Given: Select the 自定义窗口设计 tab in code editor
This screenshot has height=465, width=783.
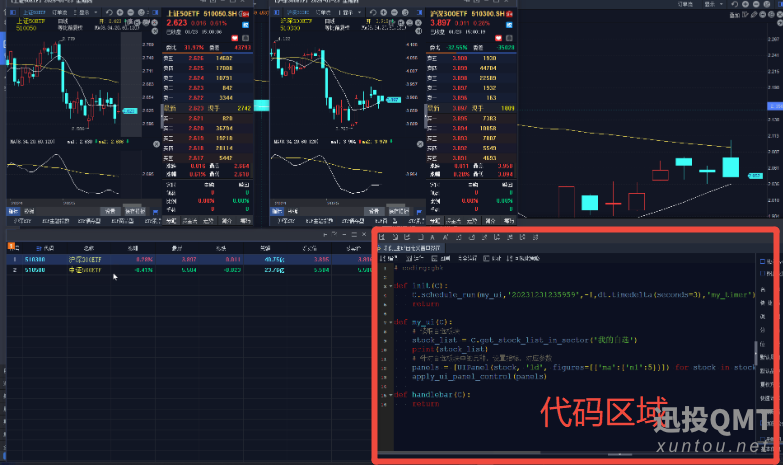Looking at the screenshot, I should (x=411, y=248).
